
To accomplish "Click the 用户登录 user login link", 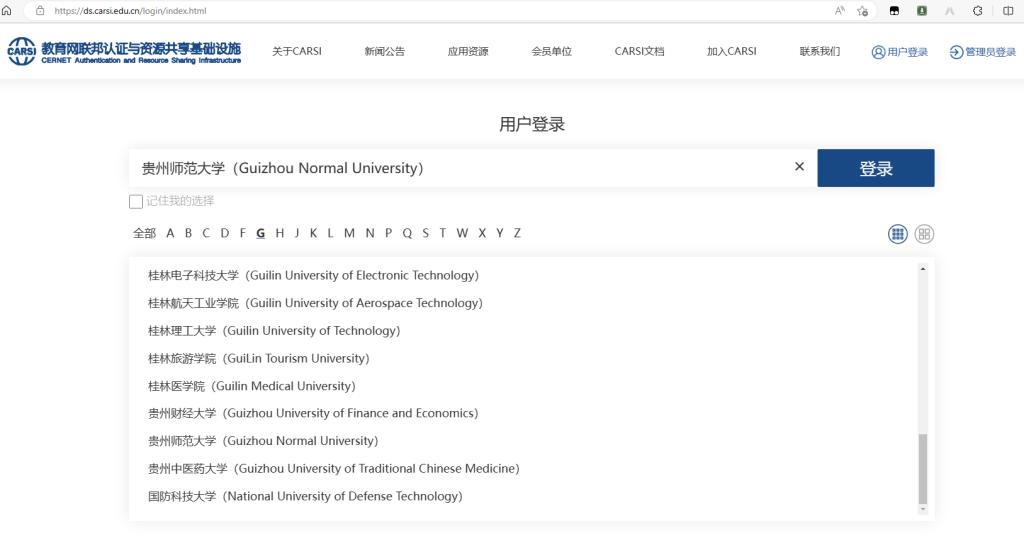I will 900,52.
